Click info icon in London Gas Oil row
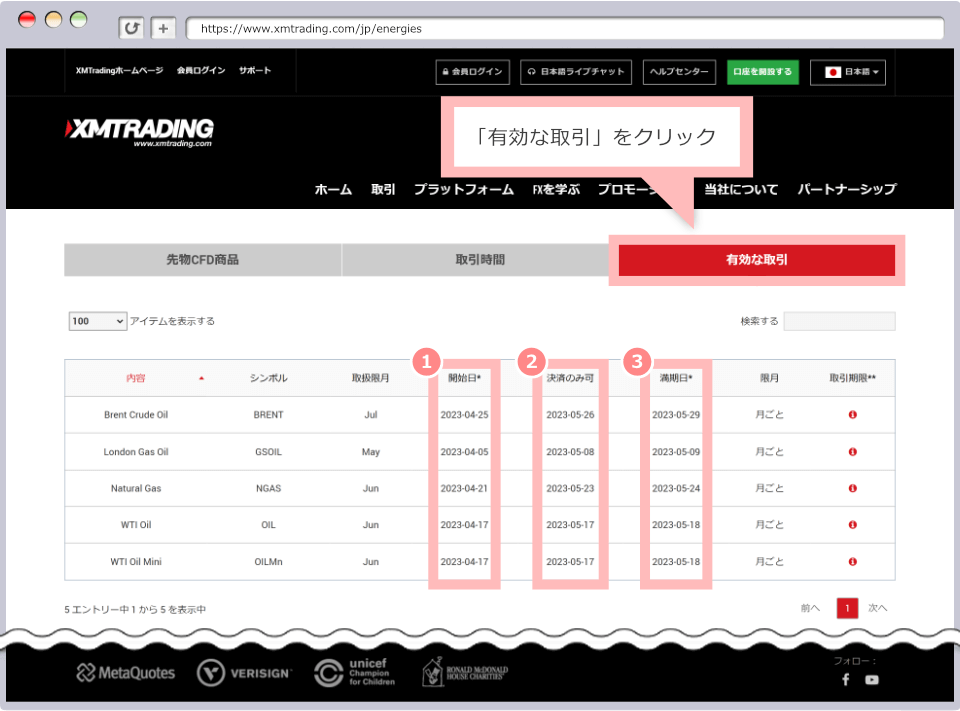This screenshot has height=711, width=960. click(852, 452)
